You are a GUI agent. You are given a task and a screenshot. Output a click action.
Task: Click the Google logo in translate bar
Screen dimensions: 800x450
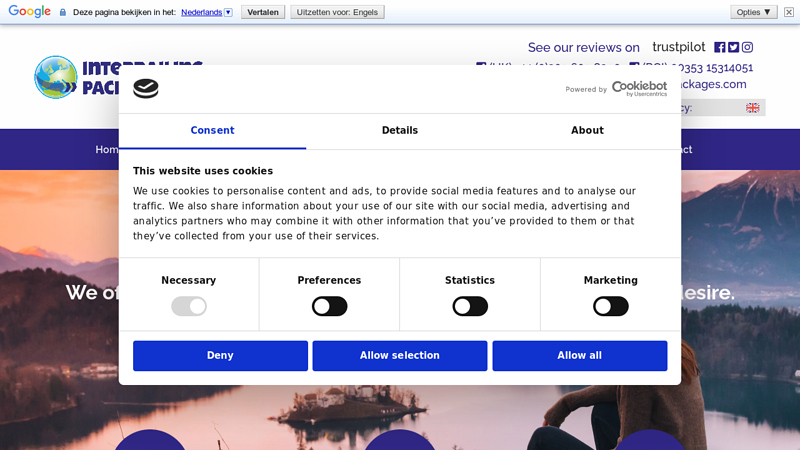tap(30, 11)
